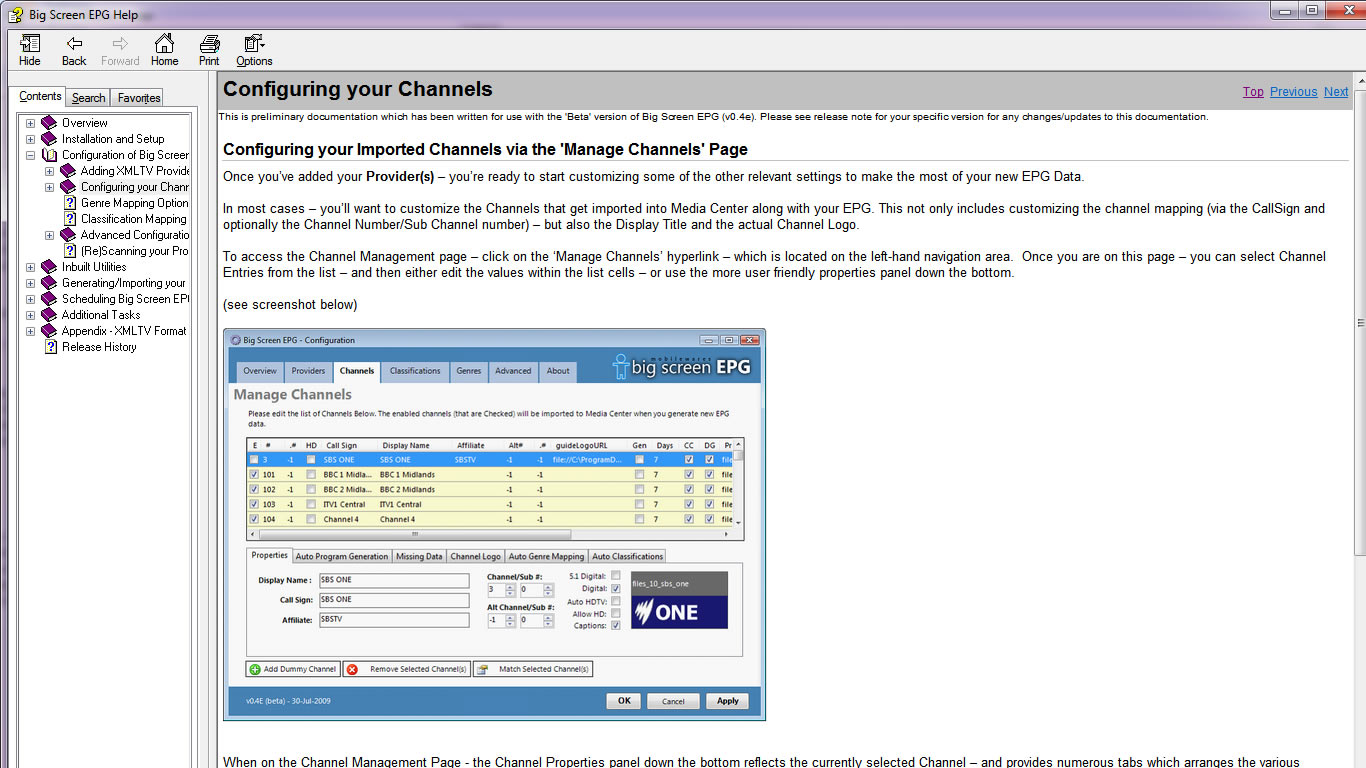This screenshot has height=768, width=1366.
Task: Click the help icon in the title bar
Action: point(16,15)
